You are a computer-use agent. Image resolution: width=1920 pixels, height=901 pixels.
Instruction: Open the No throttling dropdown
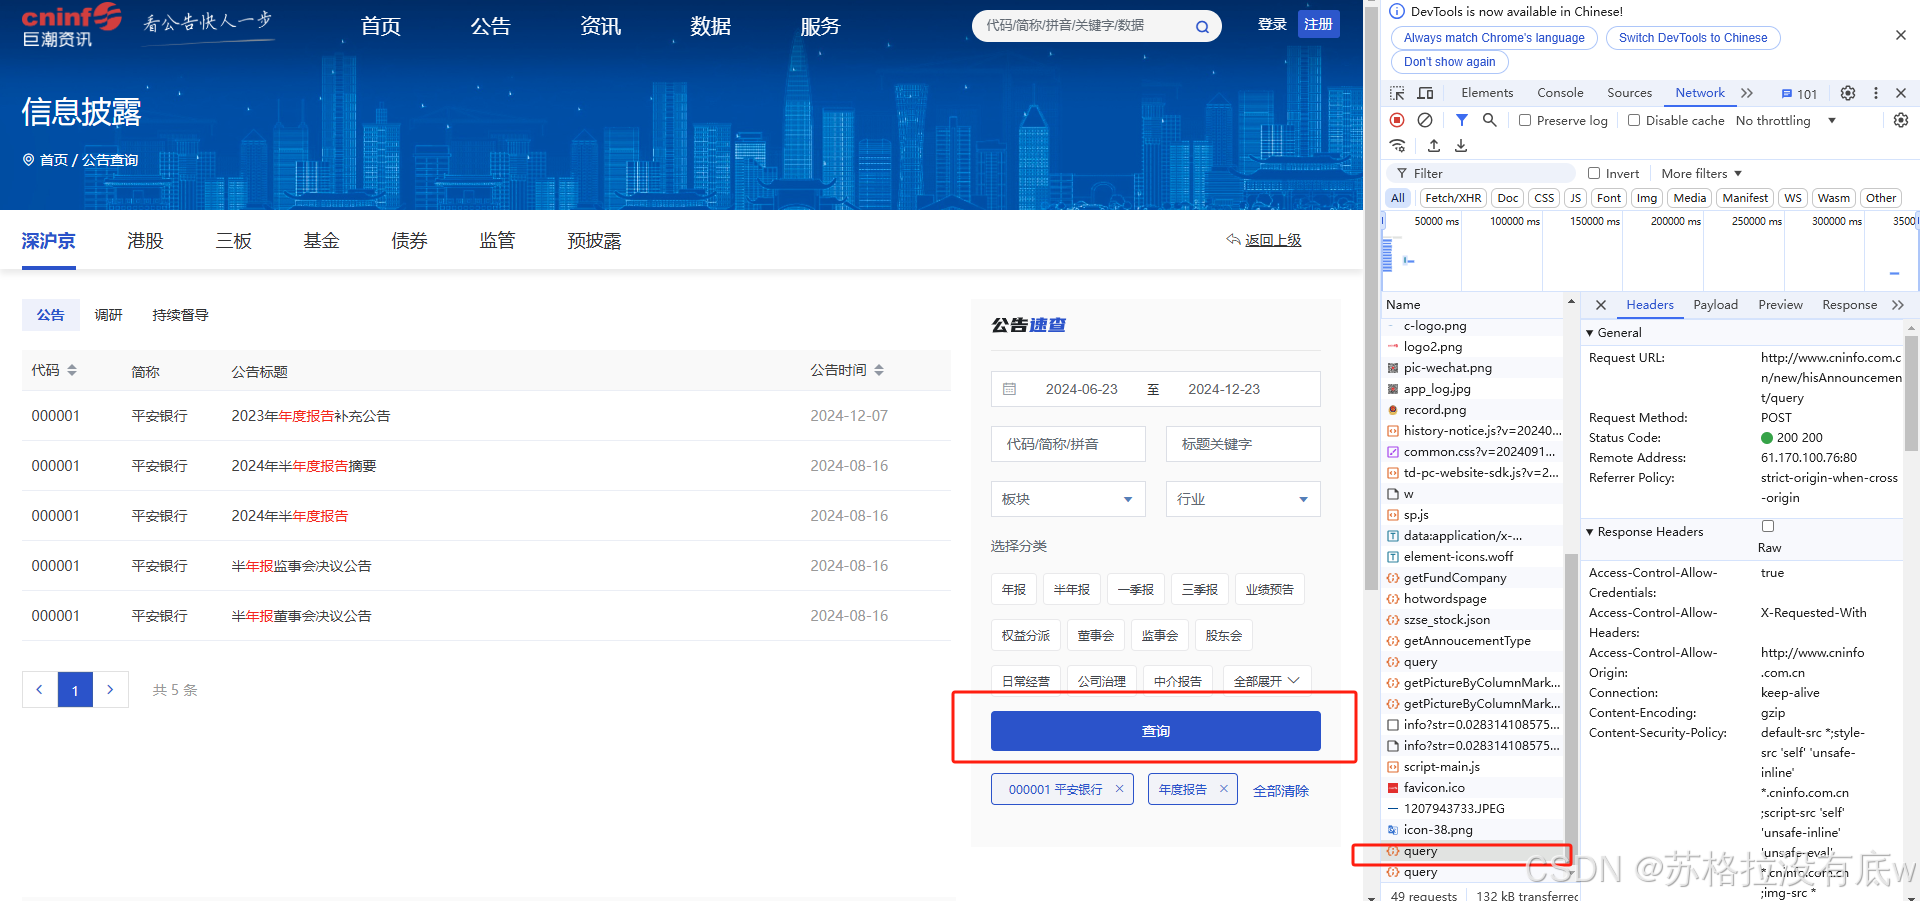pyautogui.click(x=1786, y=121)
